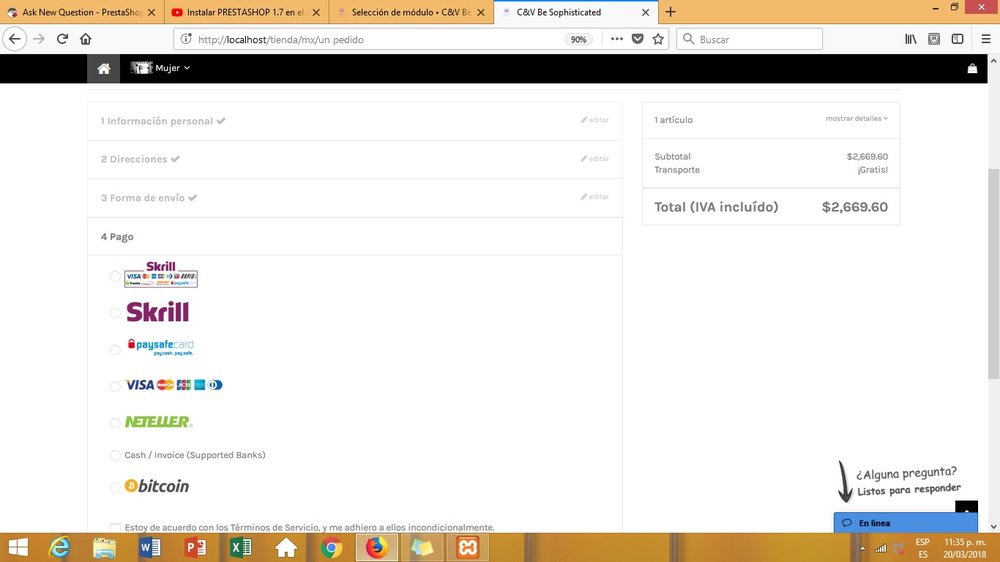Edit step 1 Información personal
This screenshot has width=1000, height=562.
[x=594, y=120]
